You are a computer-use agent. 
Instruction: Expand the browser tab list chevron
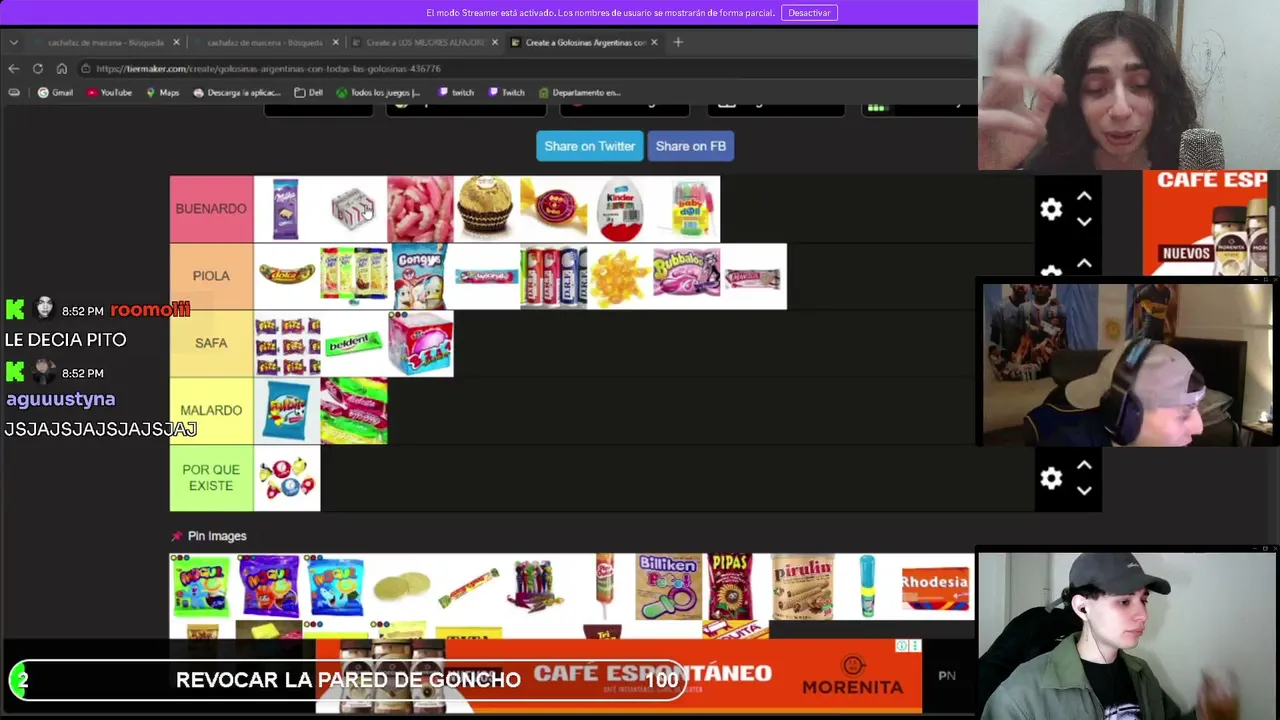point(13,42)
